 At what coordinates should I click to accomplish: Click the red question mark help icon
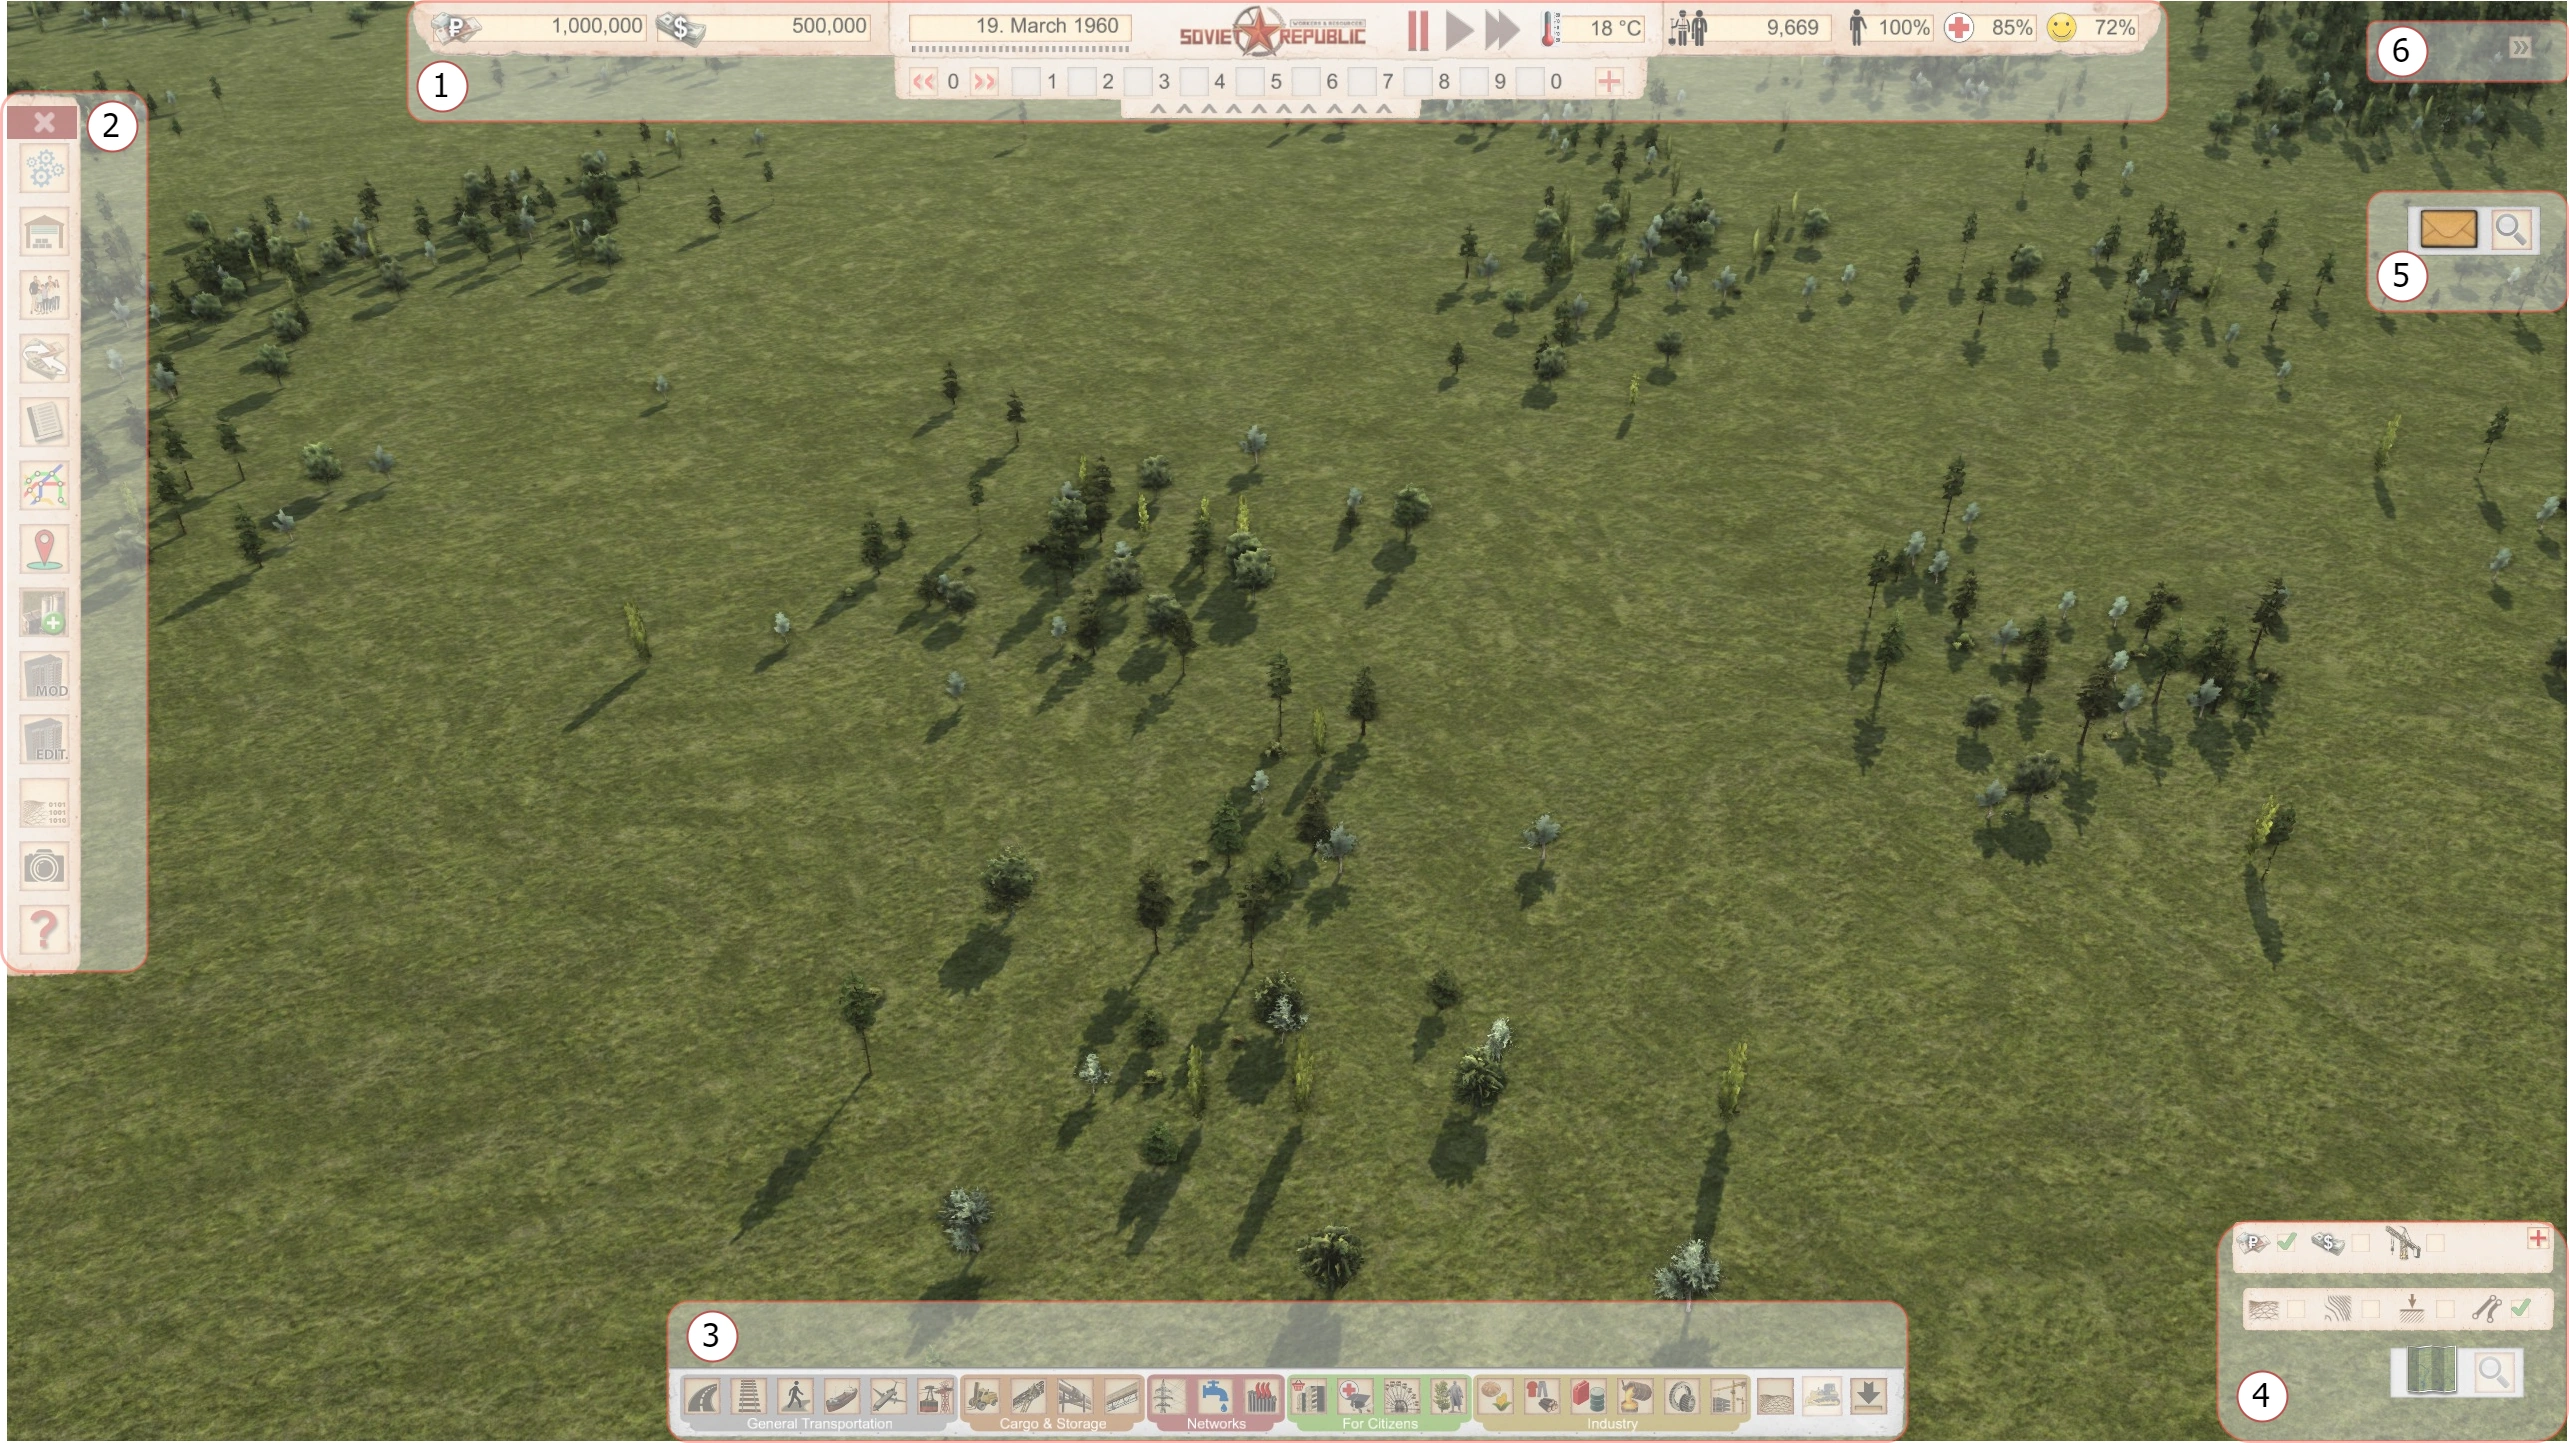point(44,929)
